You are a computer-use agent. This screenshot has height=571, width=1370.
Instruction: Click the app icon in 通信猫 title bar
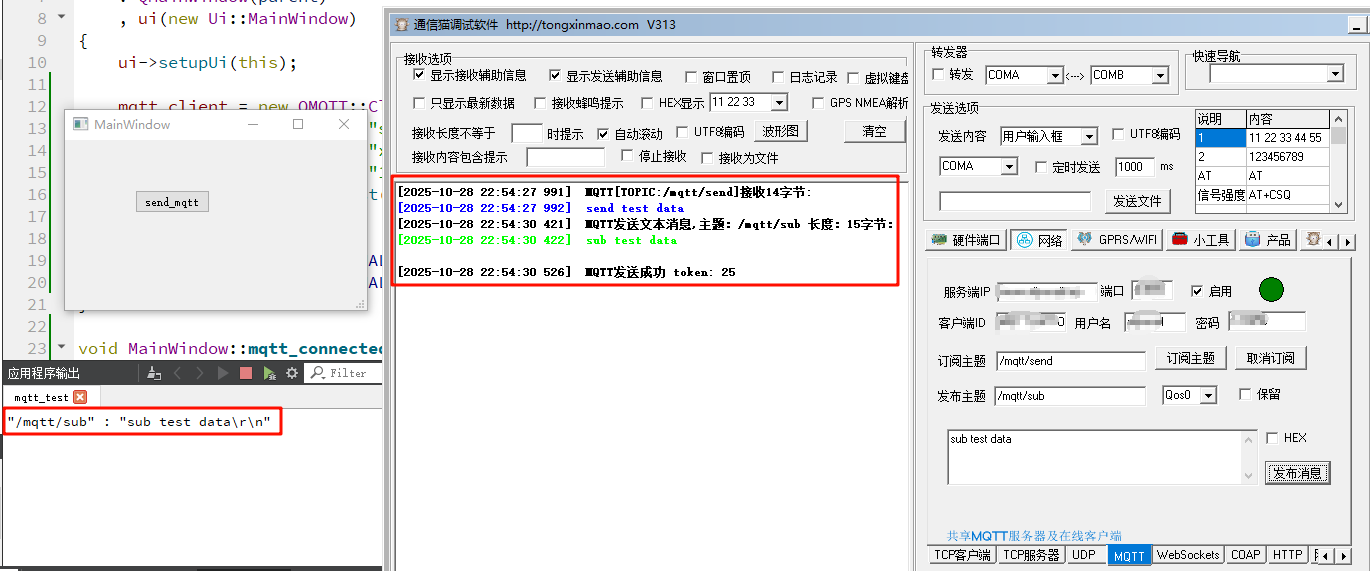coord(401,24)
